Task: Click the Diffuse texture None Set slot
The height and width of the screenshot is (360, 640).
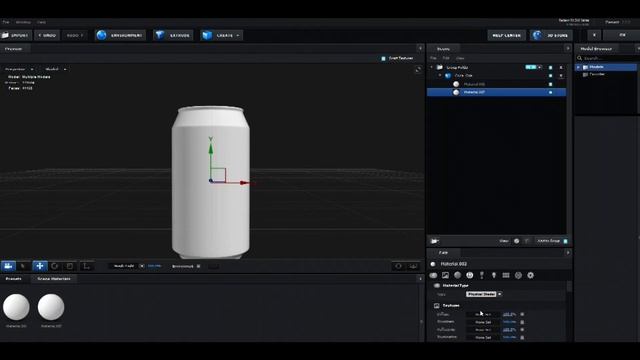Action: pos(483,315)
